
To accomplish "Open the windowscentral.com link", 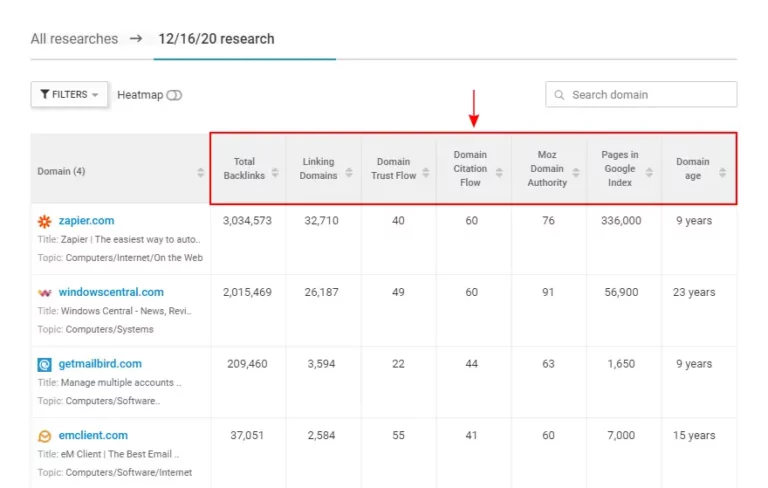I will point(111,292).
